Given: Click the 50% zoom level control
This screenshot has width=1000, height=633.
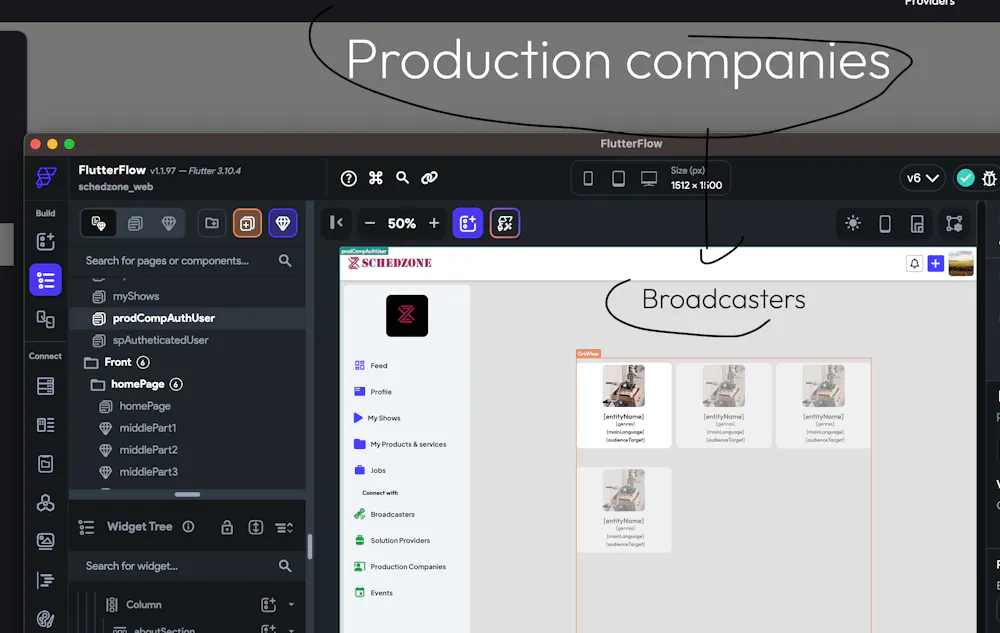Looking at the screenshot, I should click(401, 222).
